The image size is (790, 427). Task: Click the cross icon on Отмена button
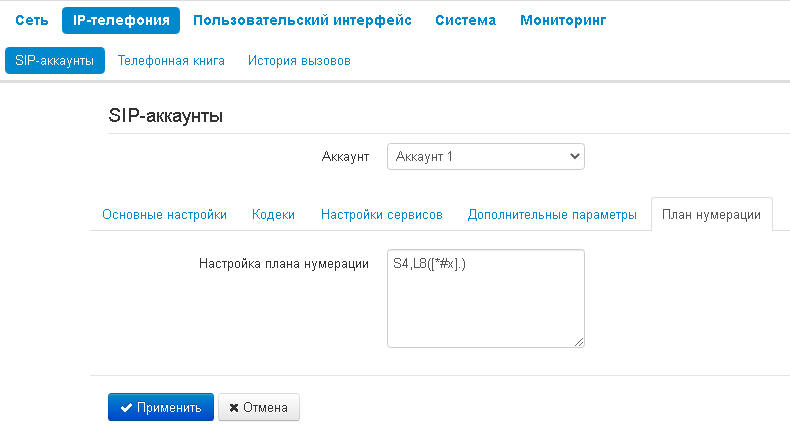pyautogui.click(x=234, y=407)
